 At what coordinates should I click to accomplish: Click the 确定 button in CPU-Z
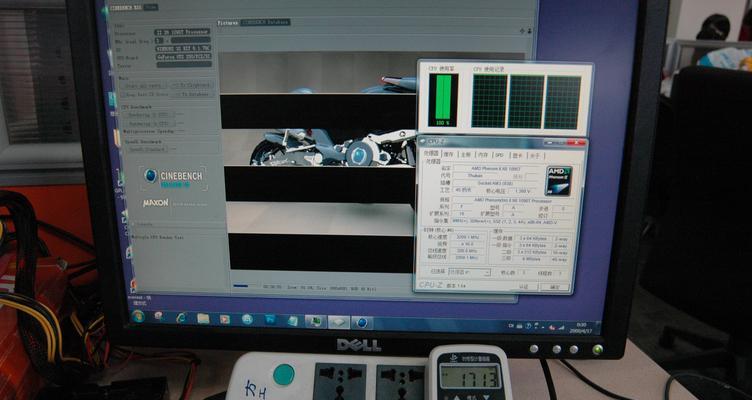click(x=555, y=287)
